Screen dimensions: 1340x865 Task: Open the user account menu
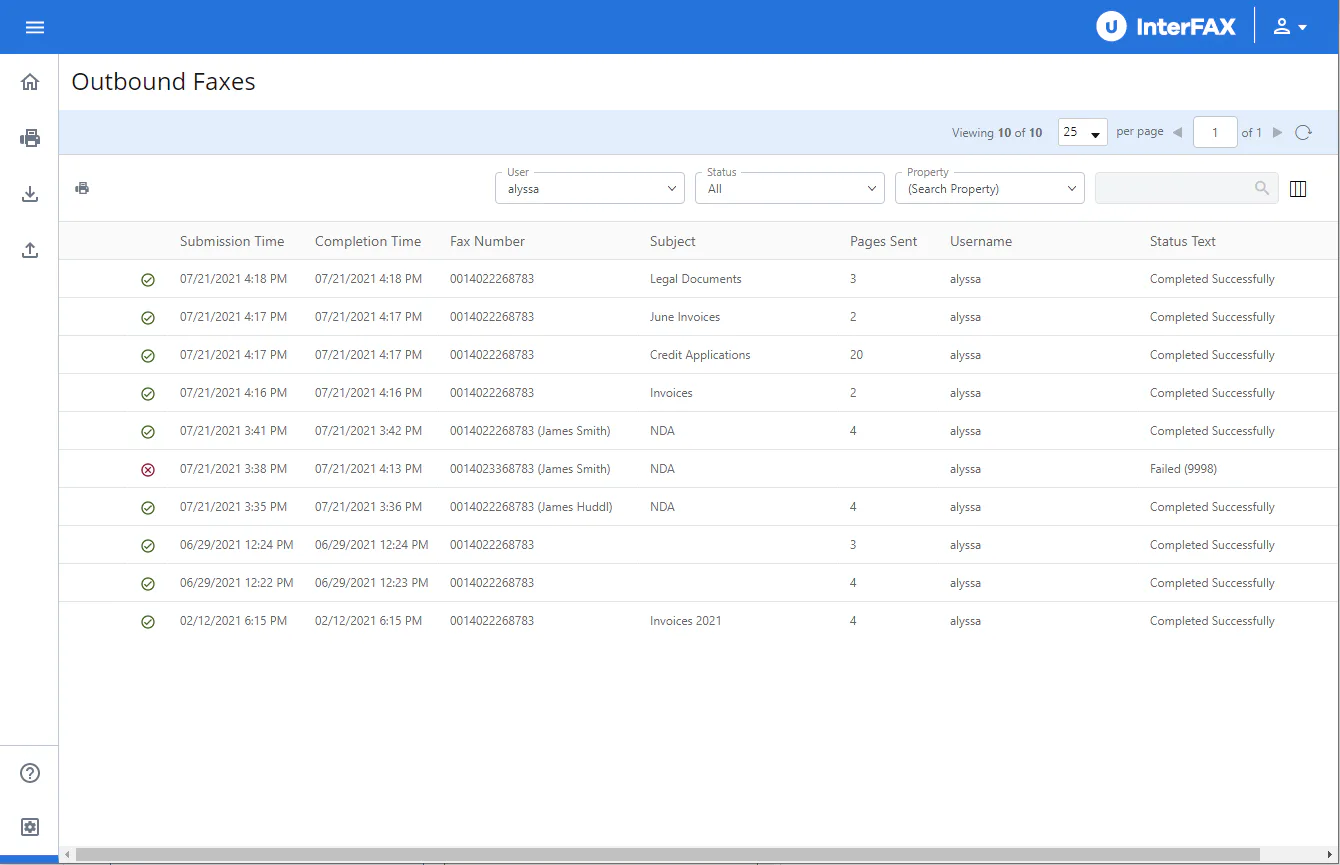1290,27
